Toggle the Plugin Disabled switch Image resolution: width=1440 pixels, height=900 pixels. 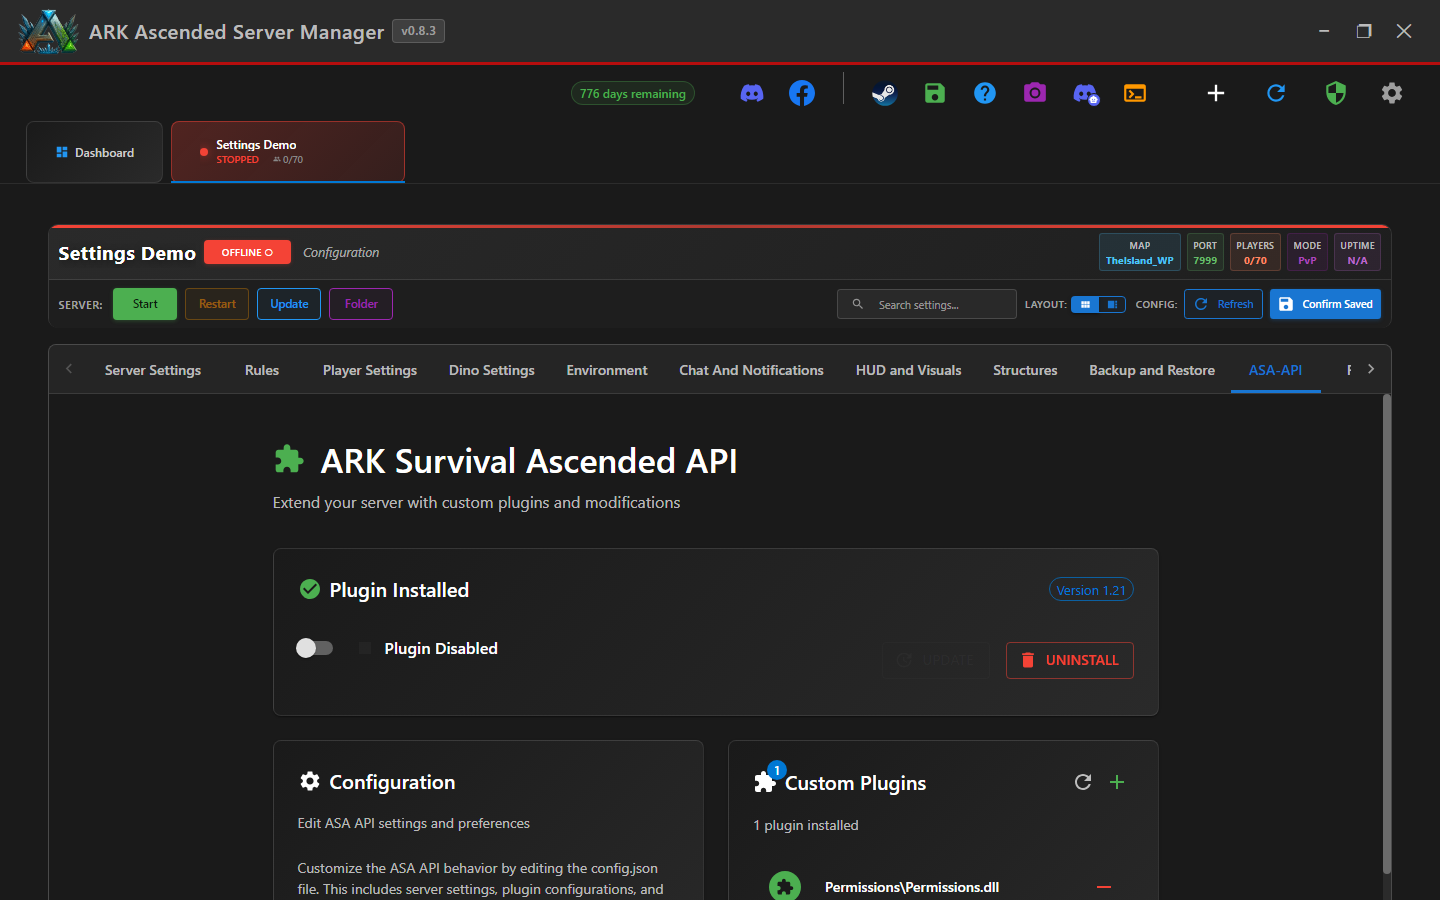[x=314, y=648]
